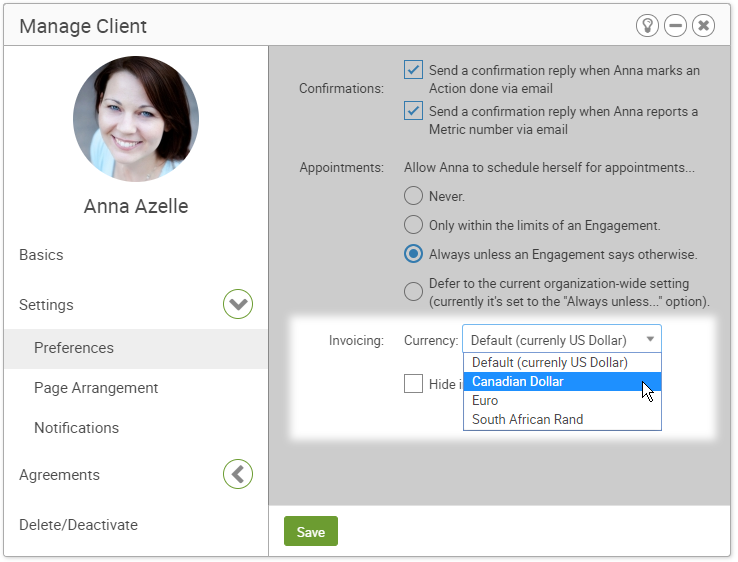738x562 pixels.
Task: Collapse the Settings section chevron
Action: 238,304
